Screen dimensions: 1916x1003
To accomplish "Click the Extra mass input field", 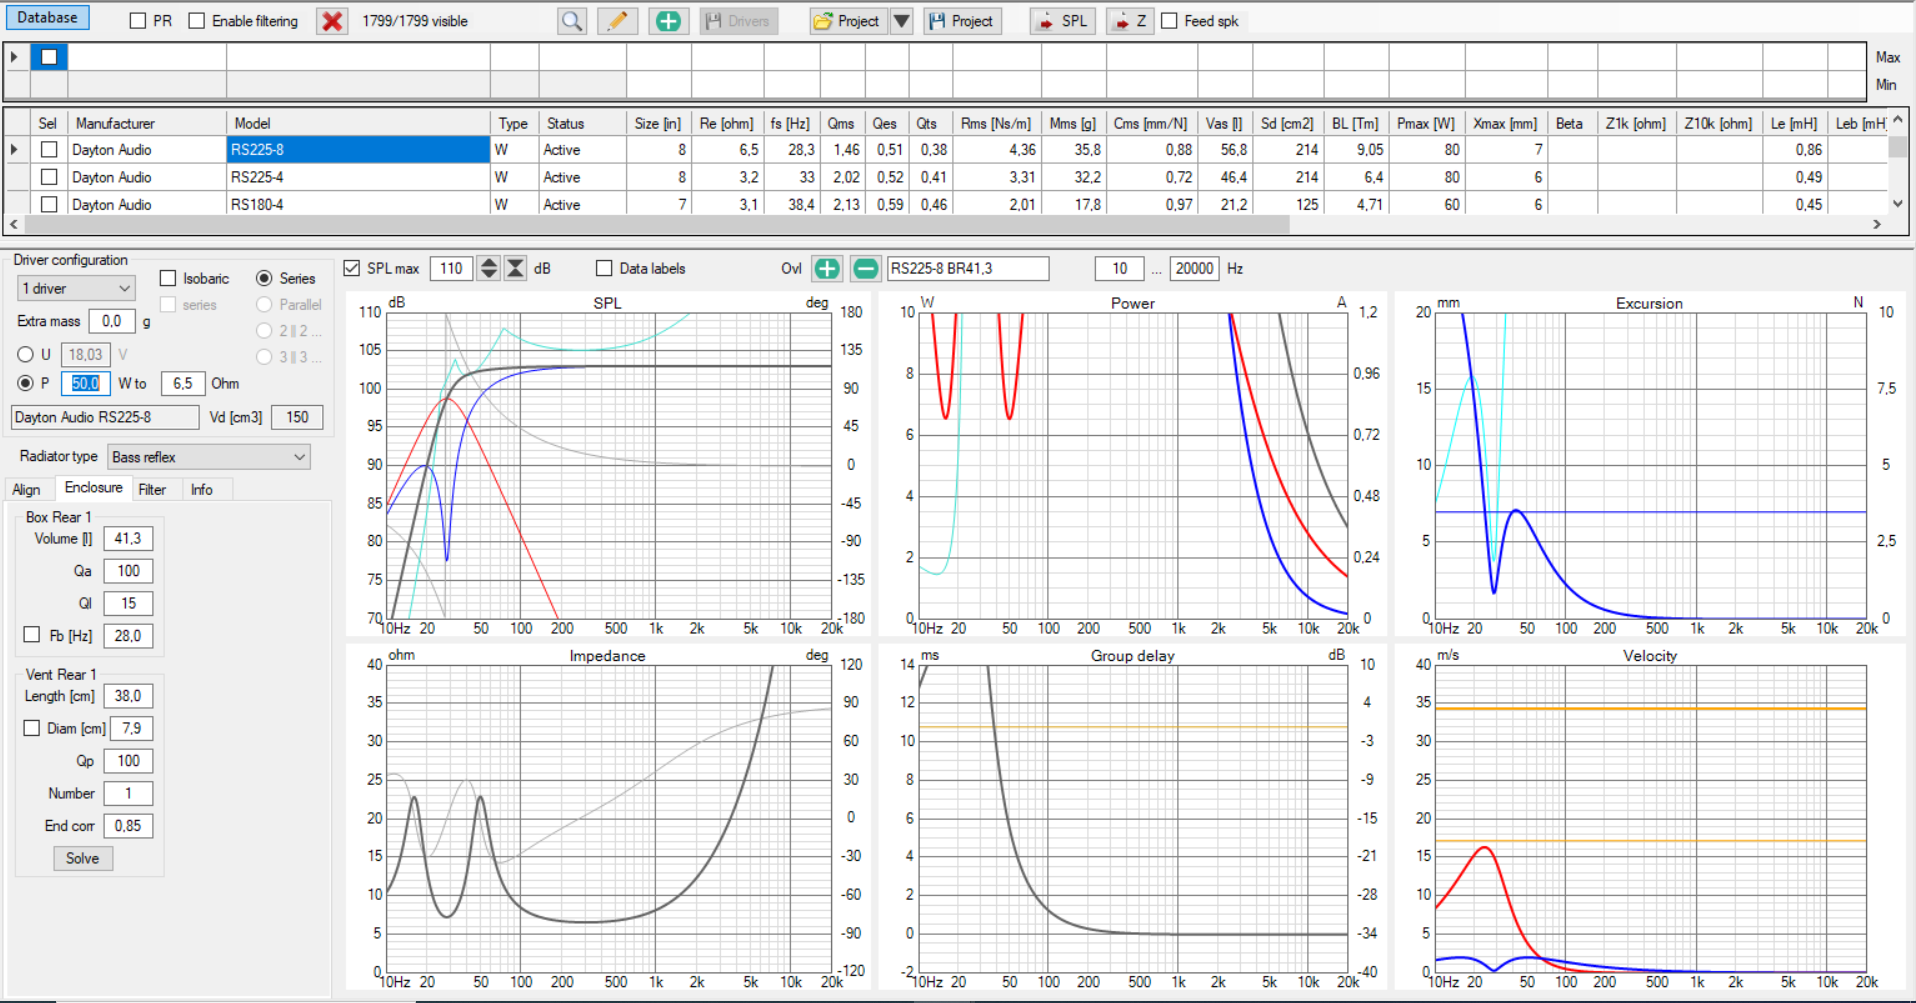I will pyautogui.click(x=112, y=321).
